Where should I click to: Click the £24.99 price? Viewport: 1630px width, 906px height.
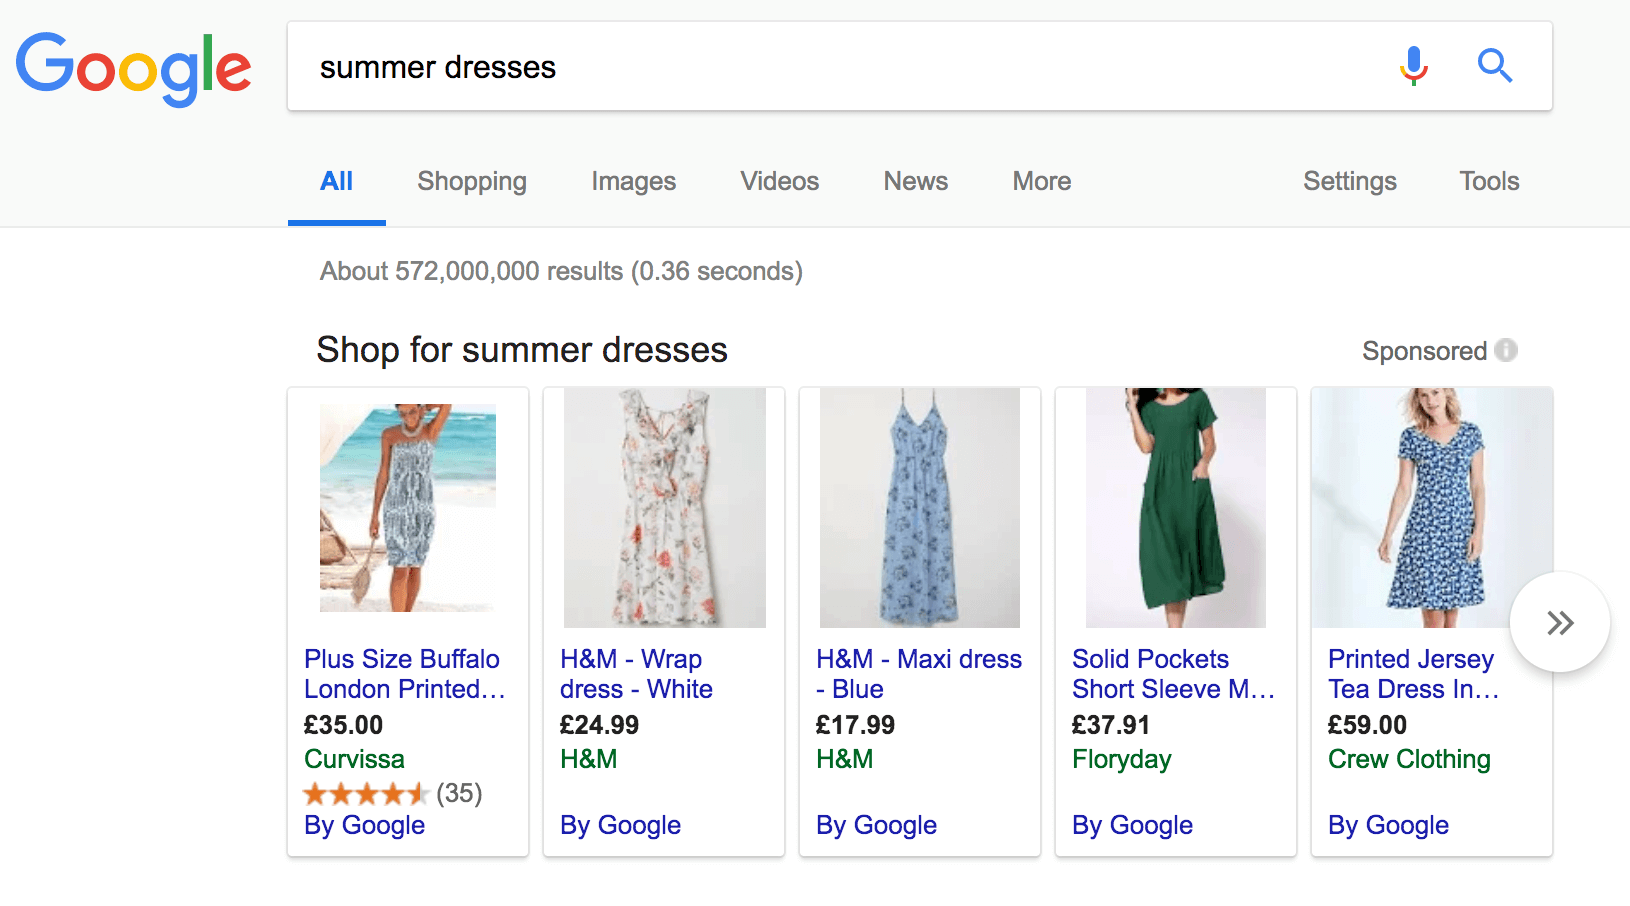(599, 725)
